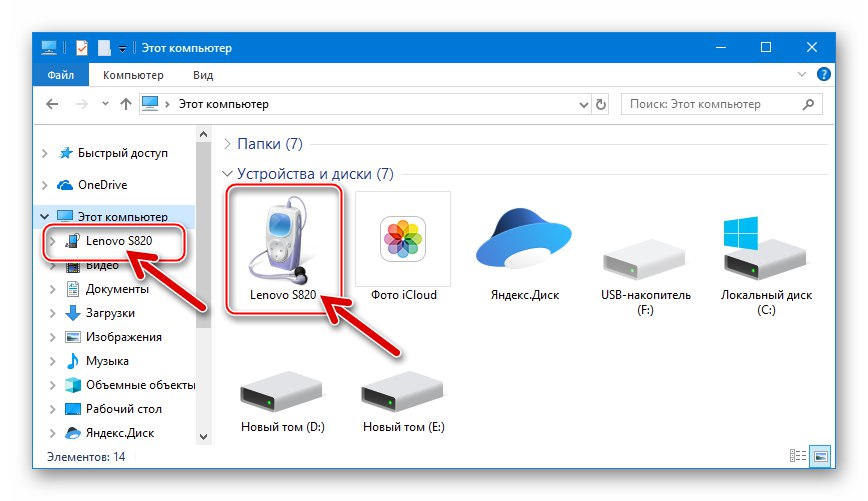This screenshot has height=501, width=868.
Task: Go up one level with Up arrow
Action: click(126, 104)
